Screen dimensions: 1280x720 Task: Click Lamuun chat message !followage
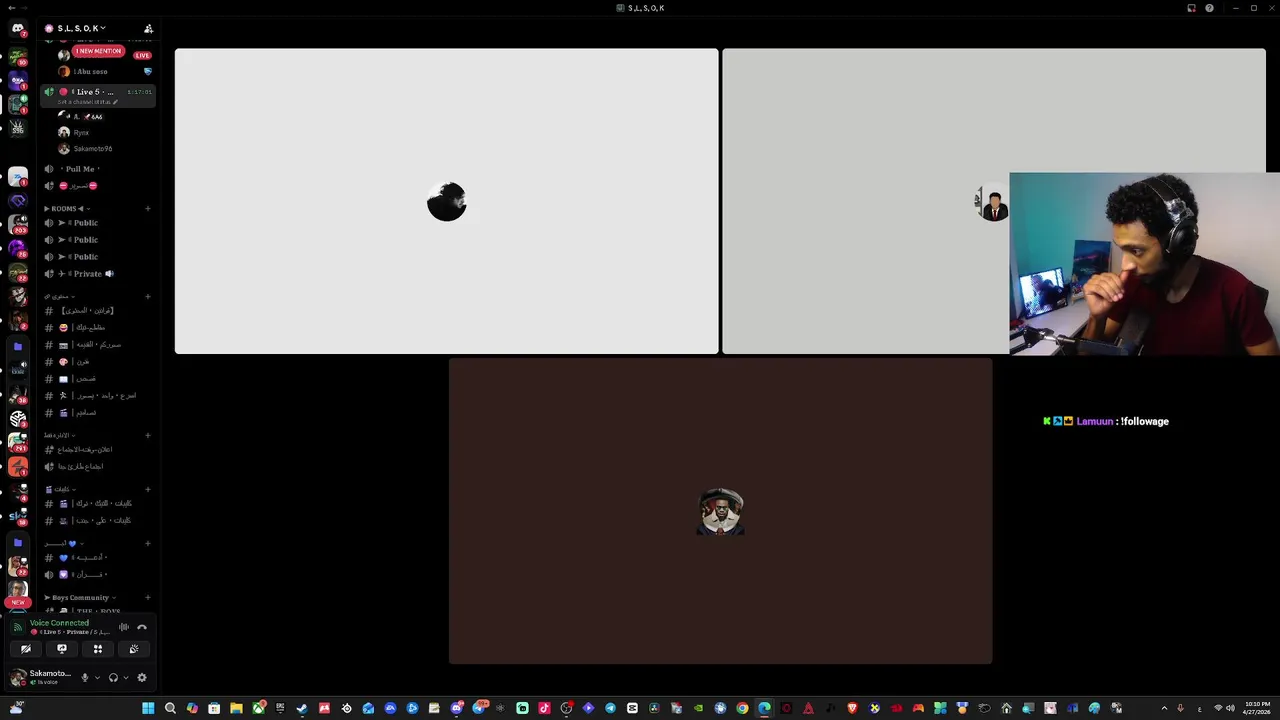(x=1106, y=421)
